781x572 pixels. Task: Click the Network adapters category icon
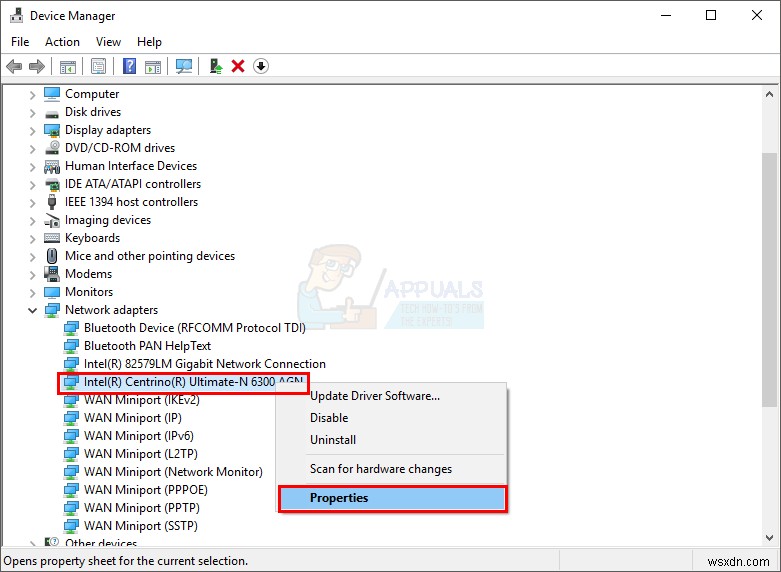click(52, 310)
